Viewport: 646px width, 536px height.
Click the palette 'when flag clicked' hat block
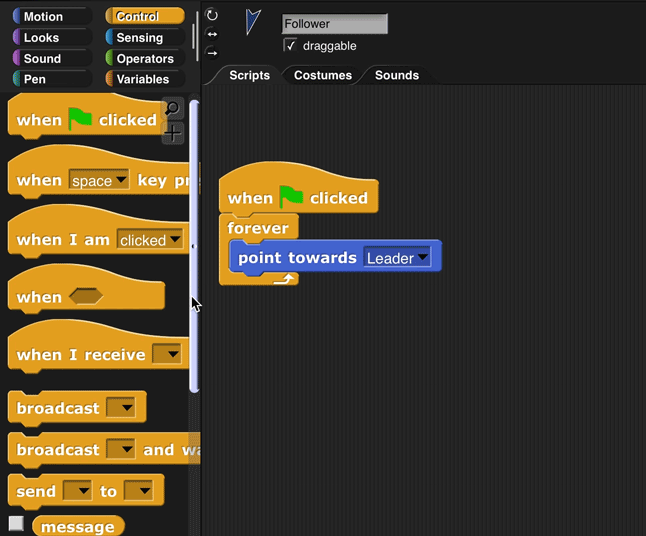(39, 120)
